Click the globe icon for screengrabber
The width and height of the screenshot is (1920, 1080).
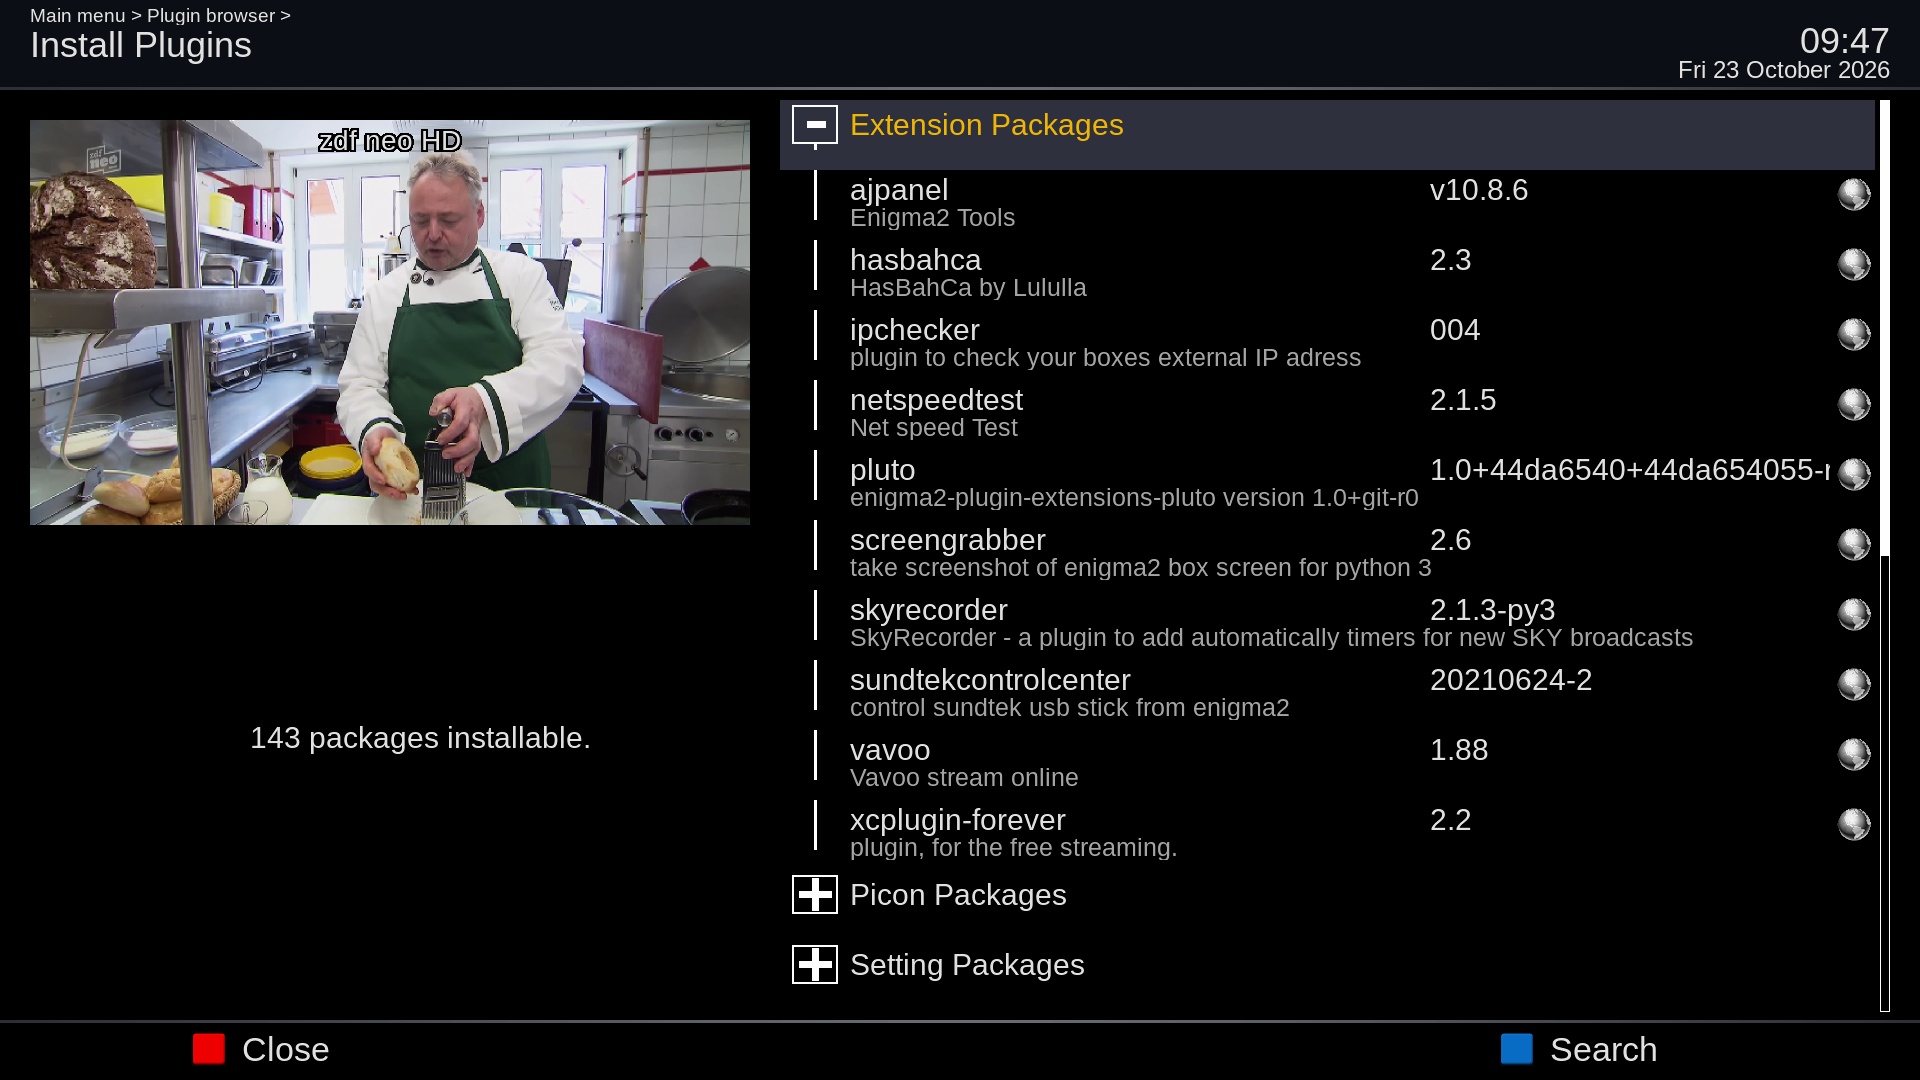[x=1854, y=544]
